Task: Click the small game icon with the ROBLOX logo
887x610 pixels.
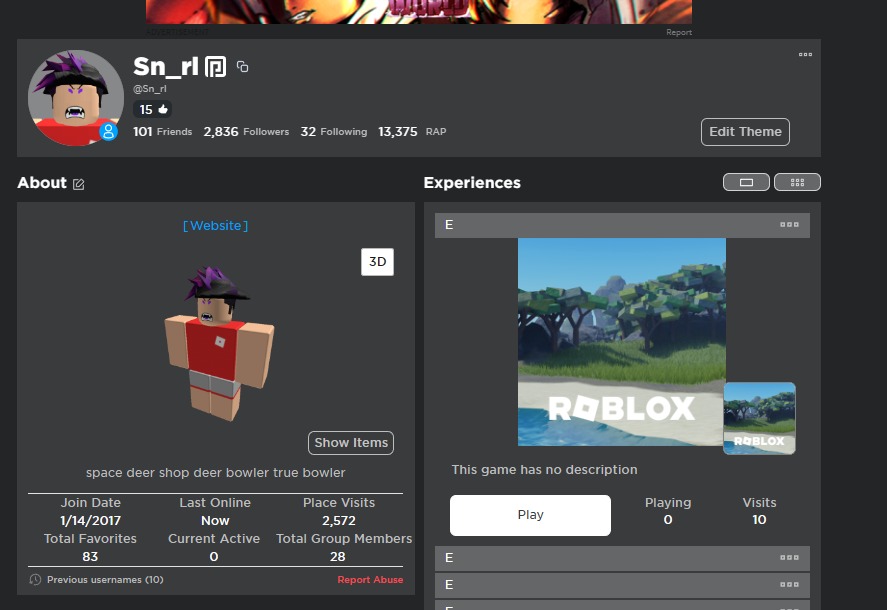Action: pyautogui.click(x=759, y=418)
